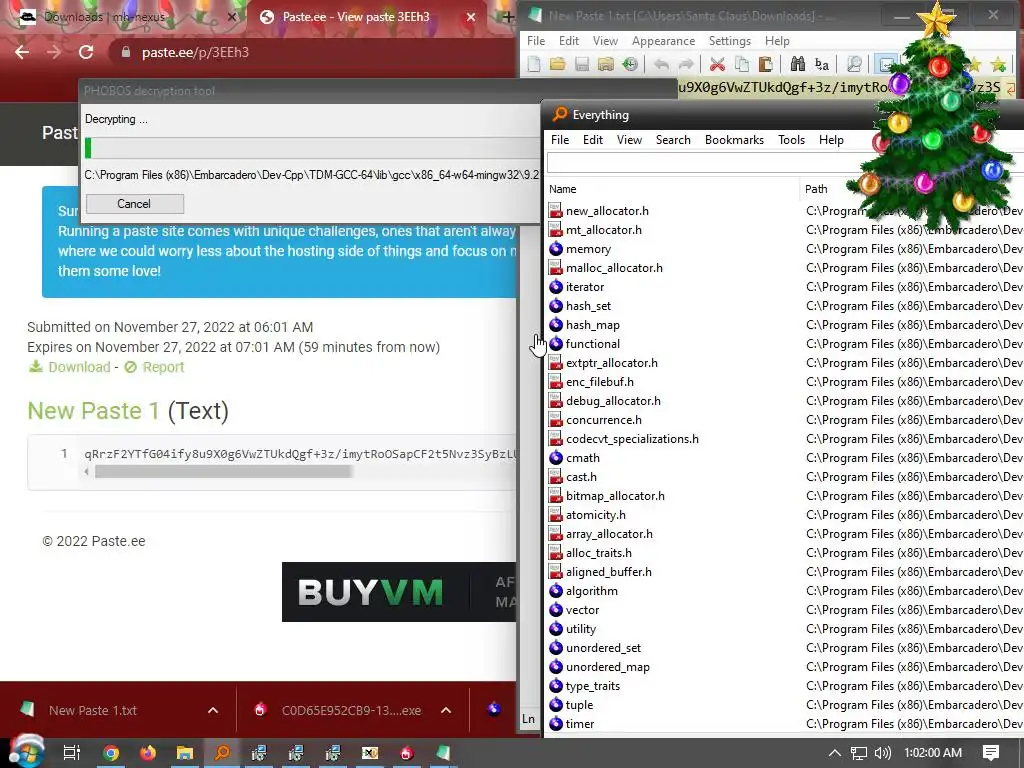Open File Explorer from the taskbar

click(x=185, y=753)
